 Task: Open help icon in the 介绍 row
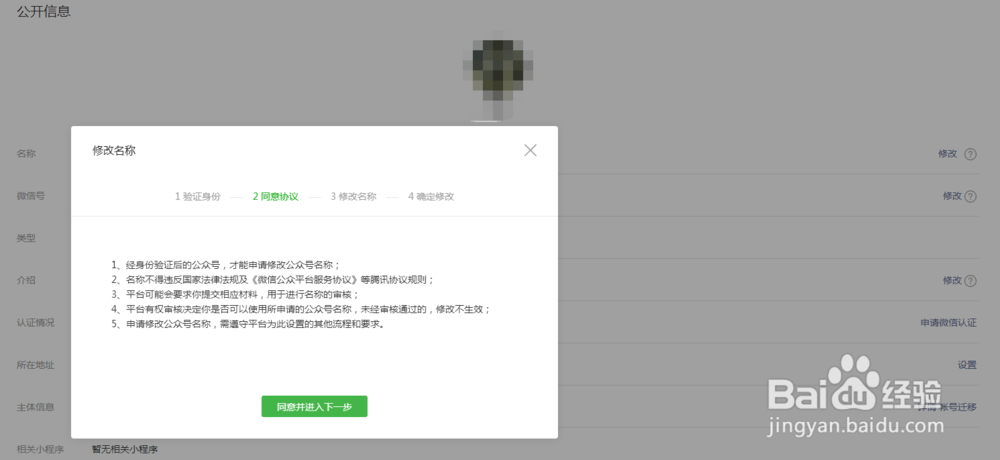[970, 280]
